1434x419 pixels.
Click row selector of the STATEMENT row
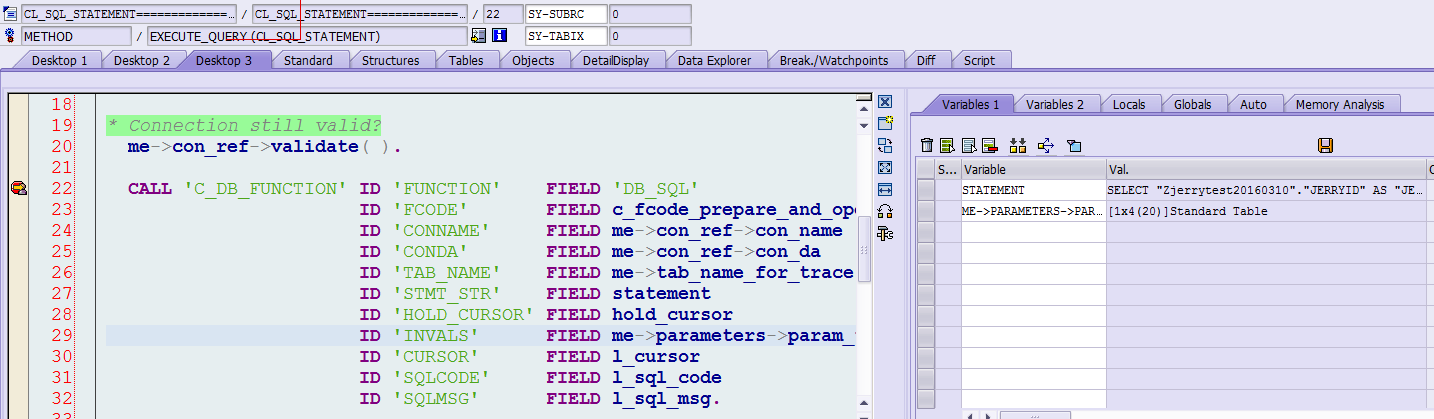926,189
